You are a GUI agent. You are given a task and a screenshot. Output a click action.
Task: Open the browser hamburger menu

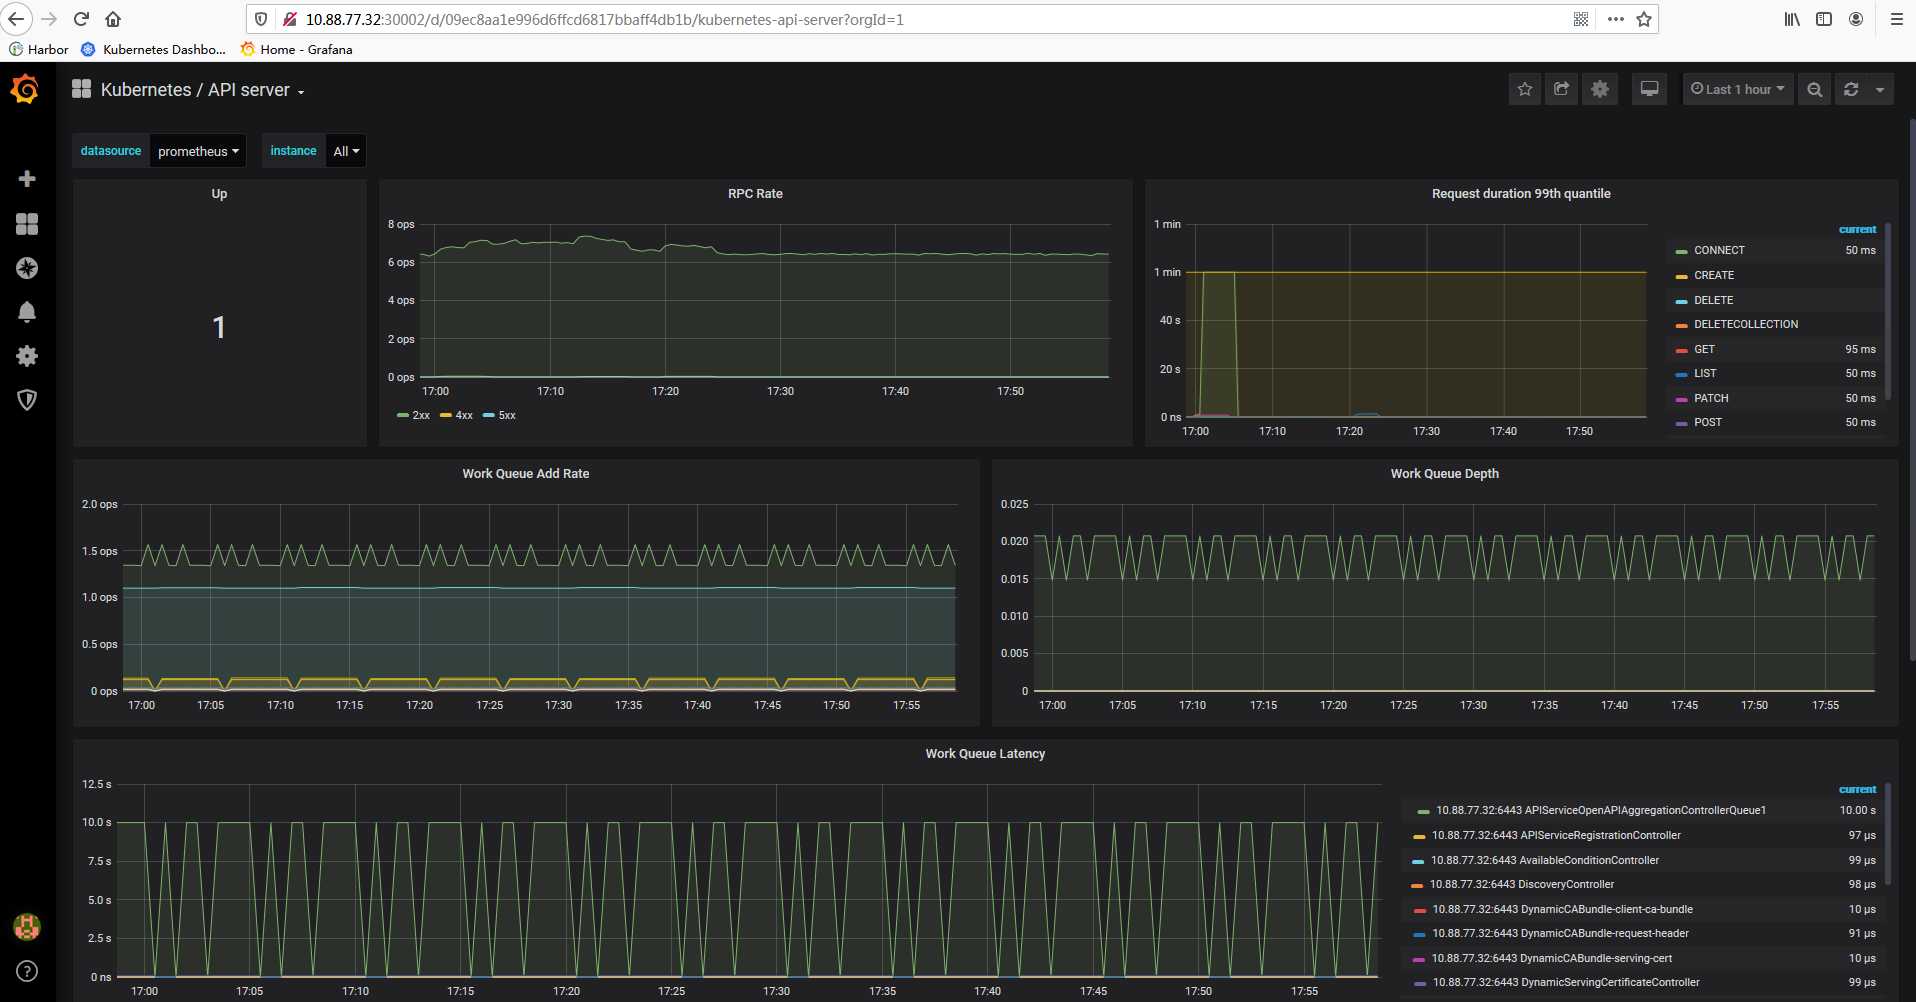1896,19
